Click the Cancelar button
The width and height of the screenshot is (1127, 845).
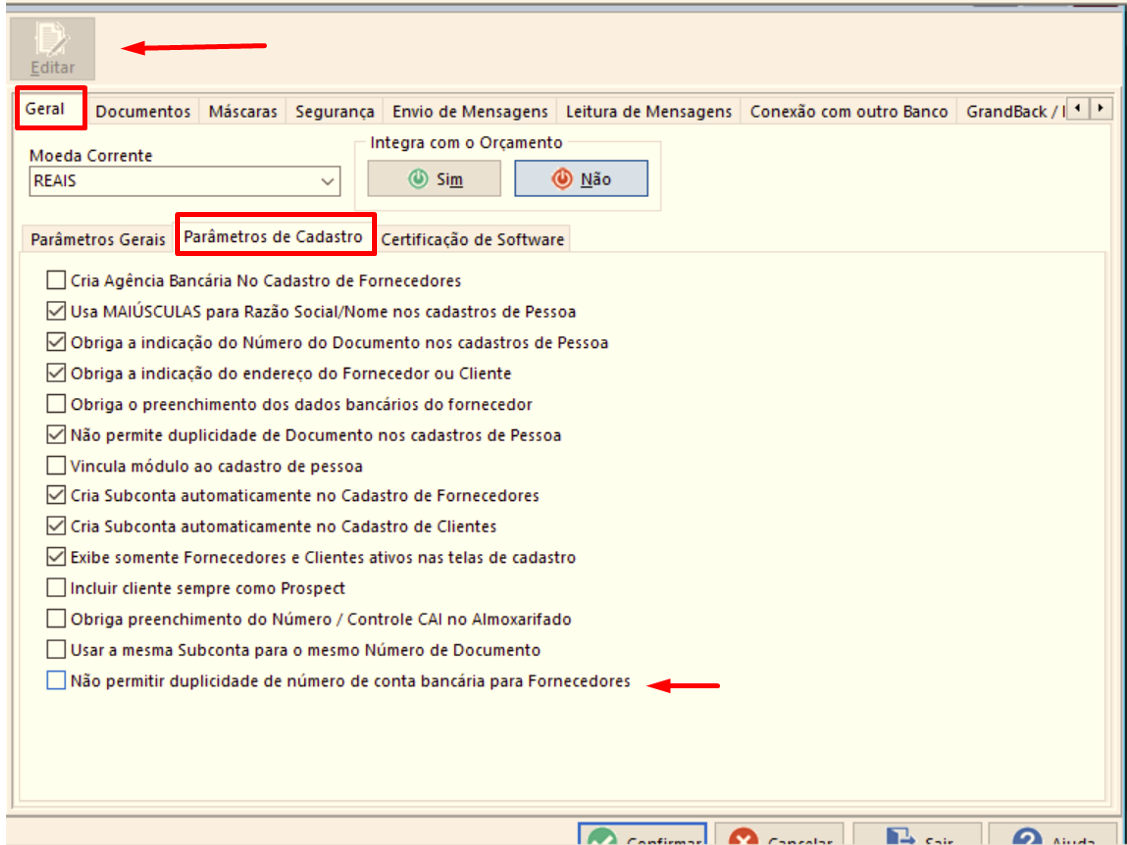[x=778, y=835]
